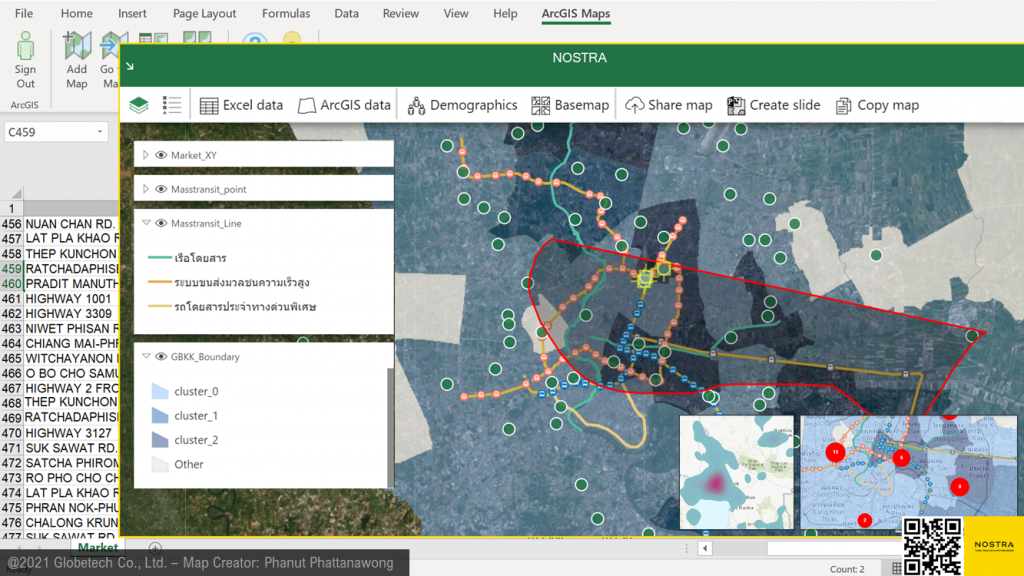Screen dimensions: 1024x576
Task: Select cell with NUAN CHAN RD.
Action: click(71, 224)
